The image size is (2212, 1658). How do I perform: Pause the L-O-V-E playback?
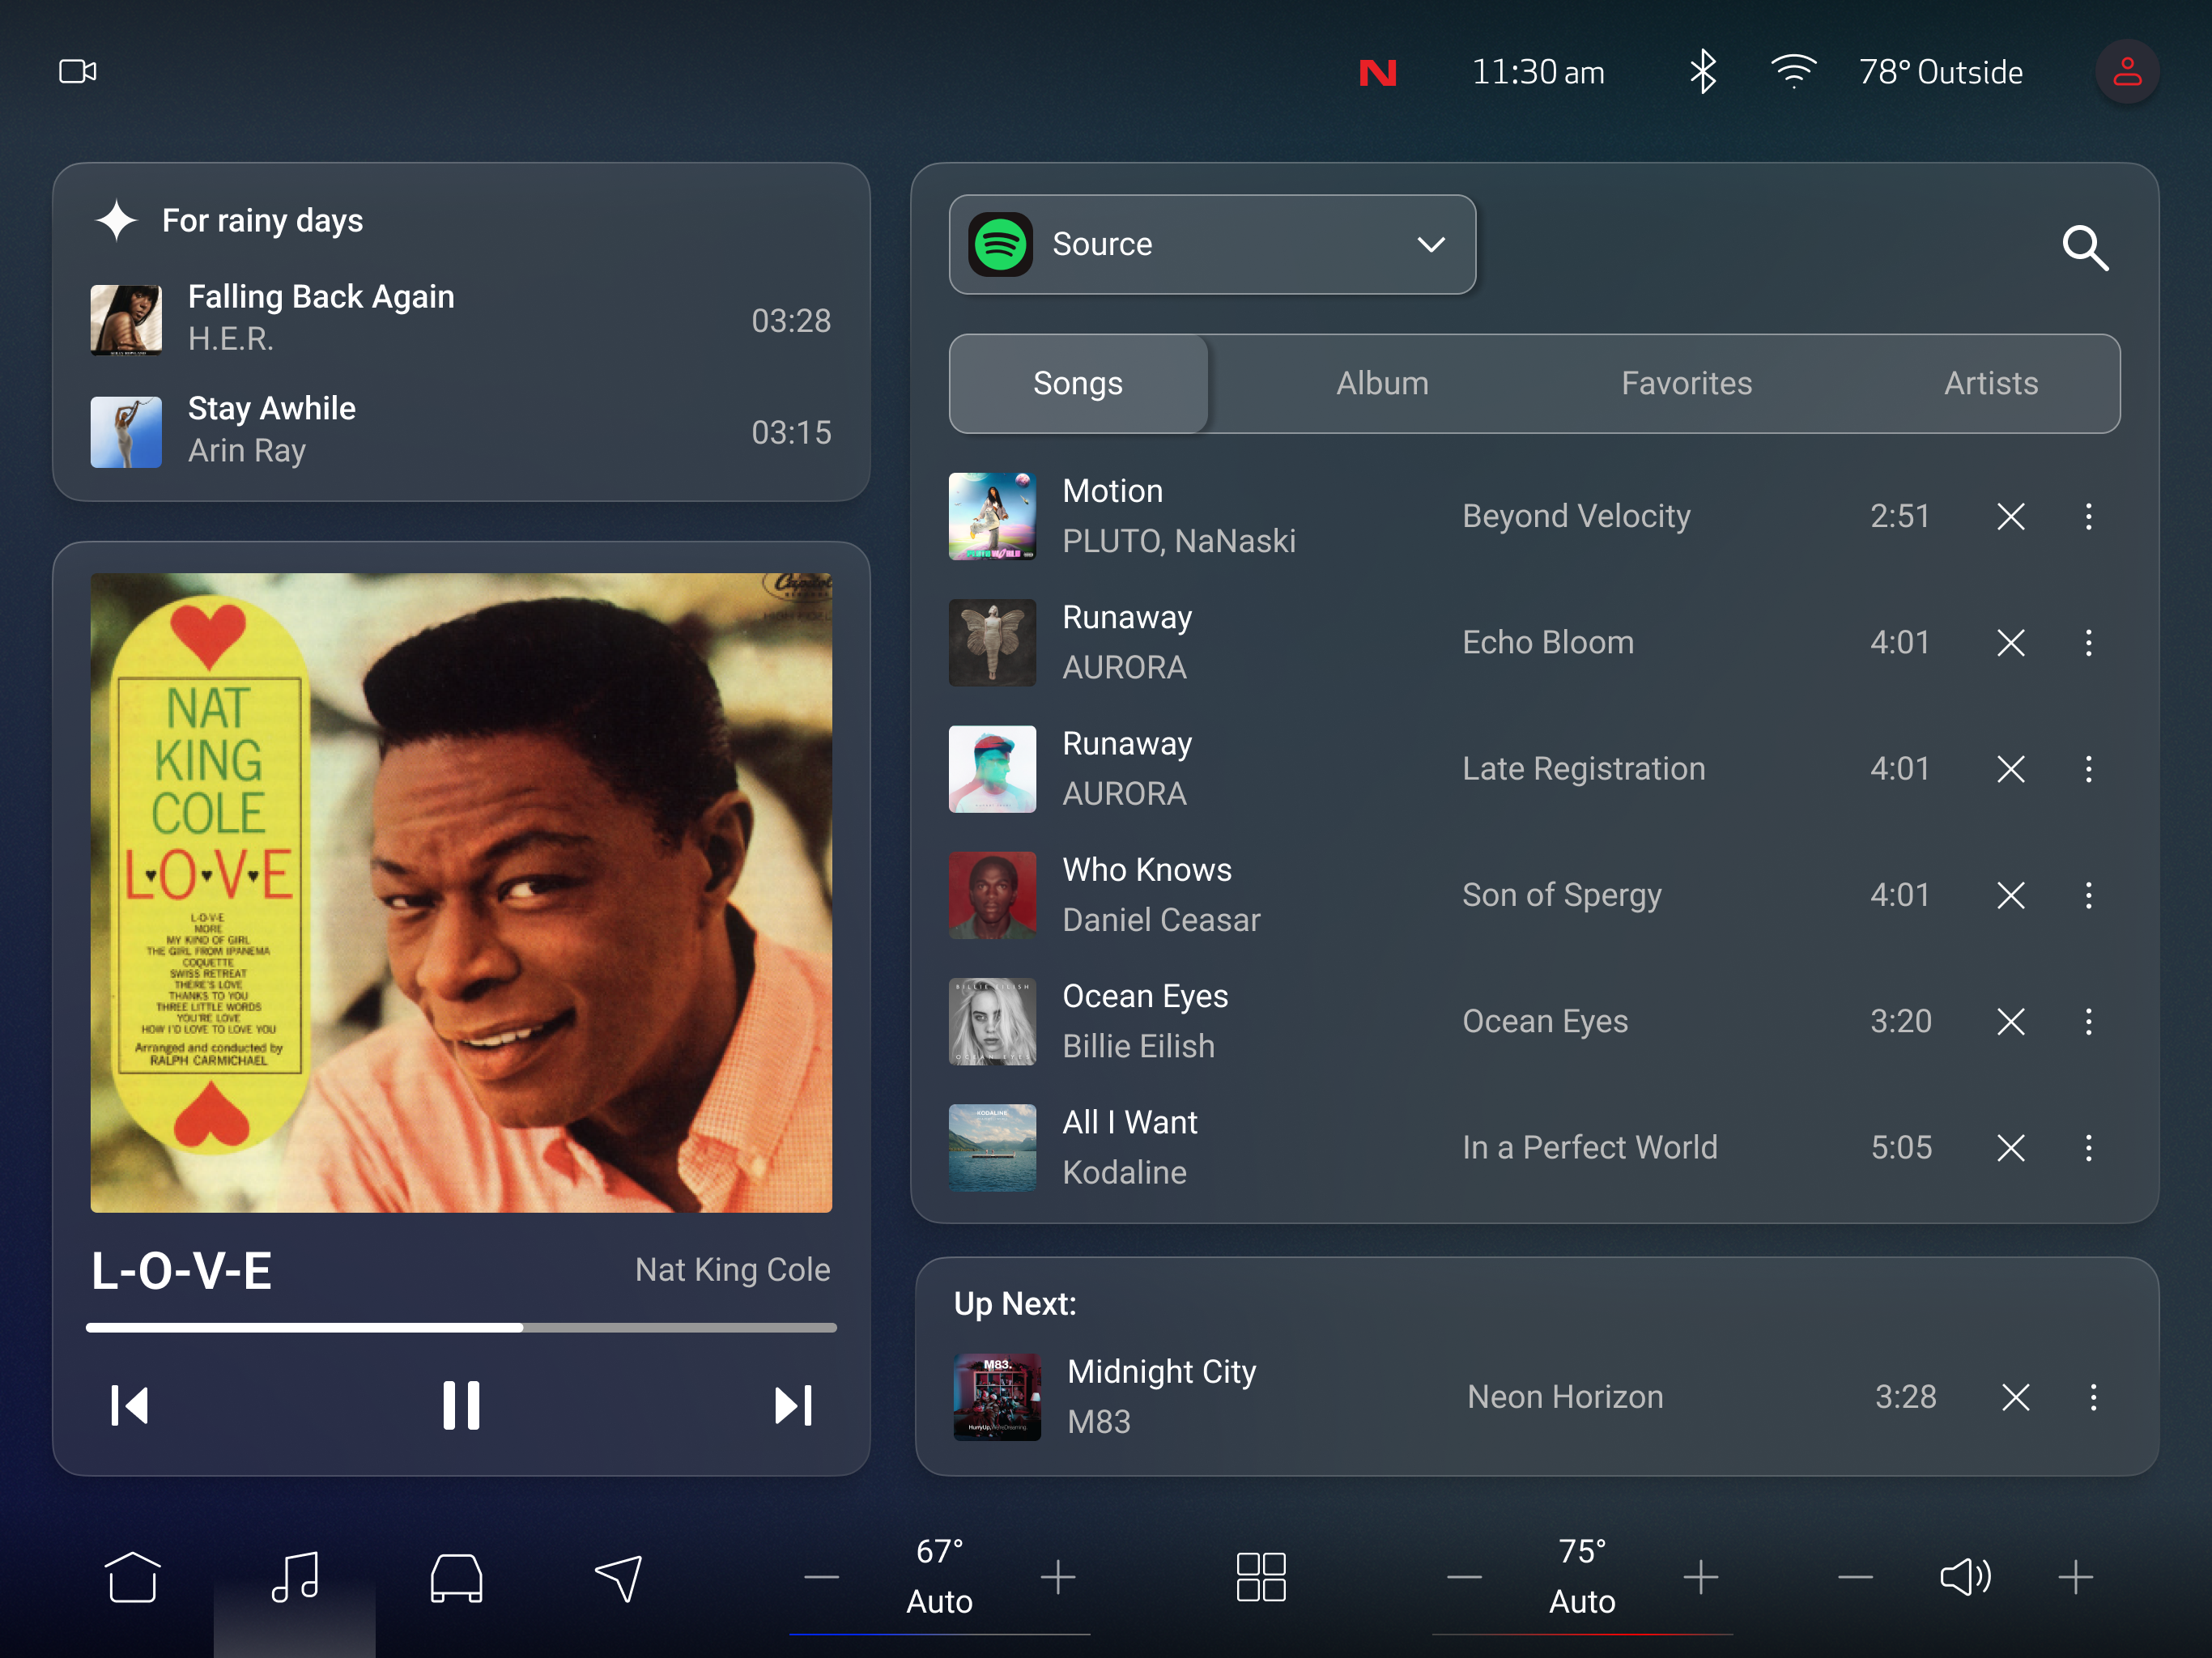coord(461,1405)
